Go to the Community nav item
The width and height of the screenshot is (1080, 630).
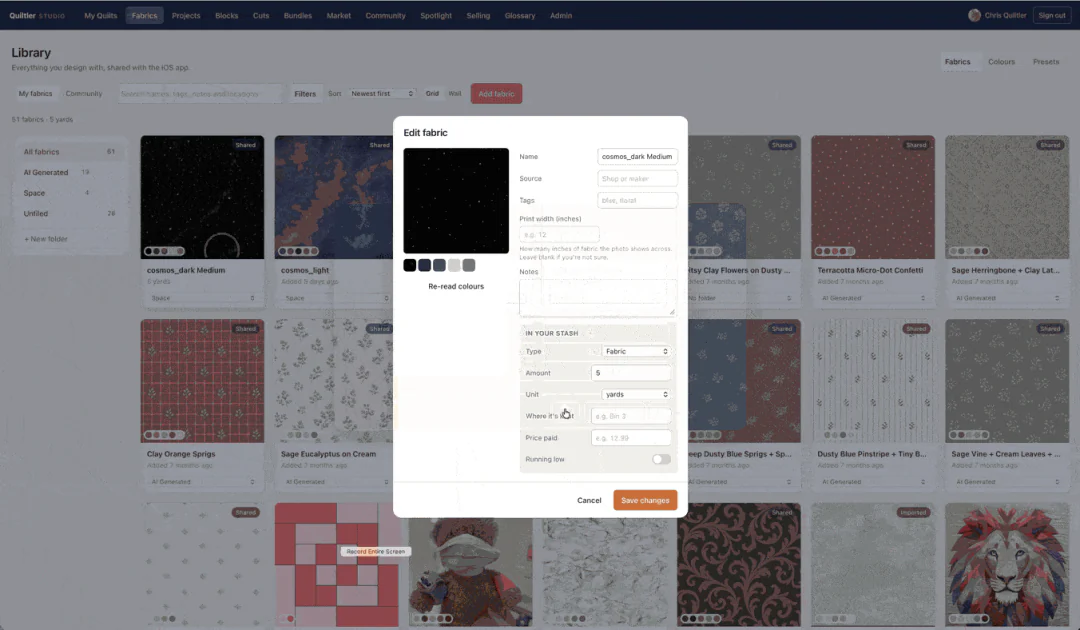click(x=385, y=15)
